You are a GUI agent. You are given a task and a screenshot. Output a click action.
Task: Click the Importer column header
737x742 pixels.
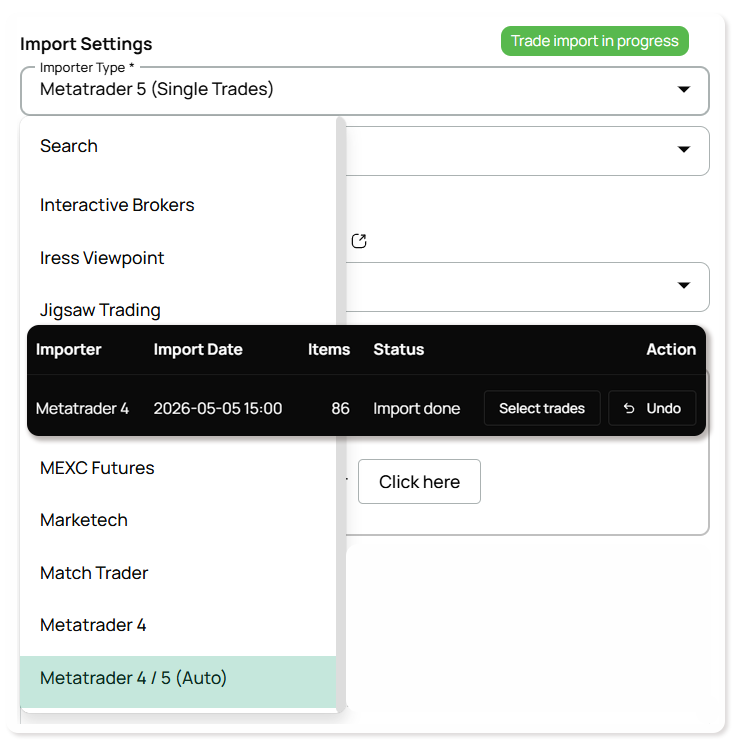tap(69, 349)
